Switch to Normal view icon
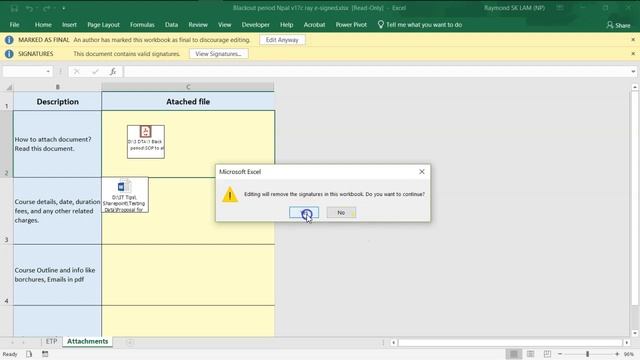 513,354
